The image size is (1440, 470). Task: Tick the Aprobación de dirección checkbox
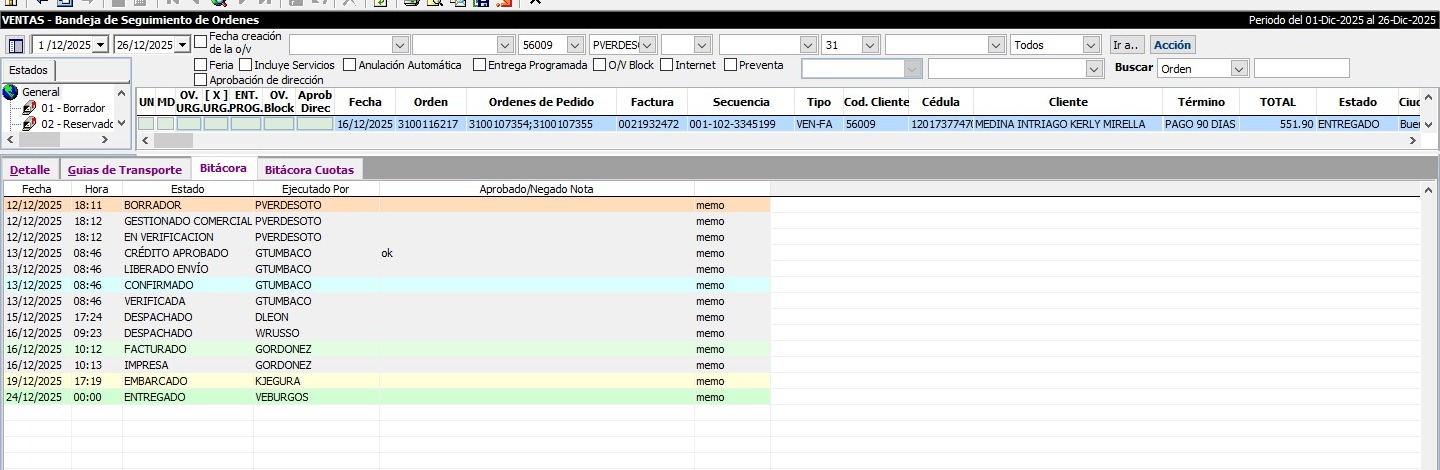pos(201,80)
